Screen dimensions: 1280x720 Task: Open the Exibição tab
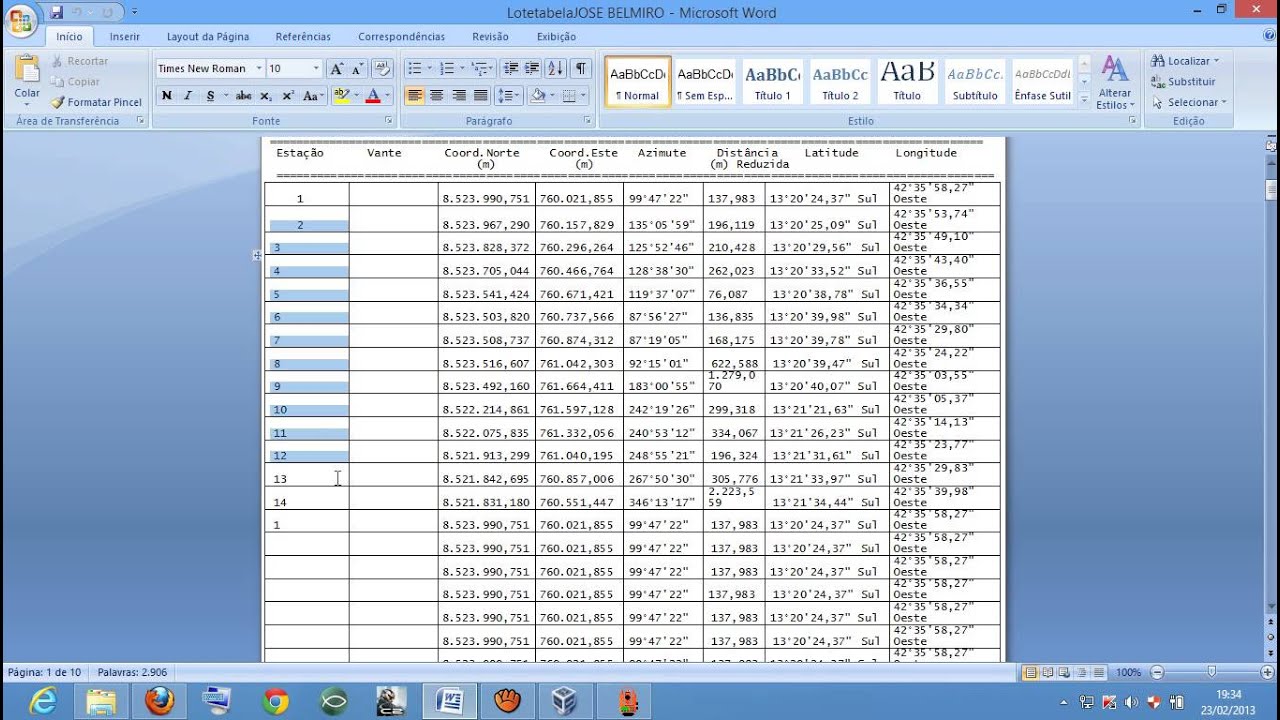coord(556,37)
